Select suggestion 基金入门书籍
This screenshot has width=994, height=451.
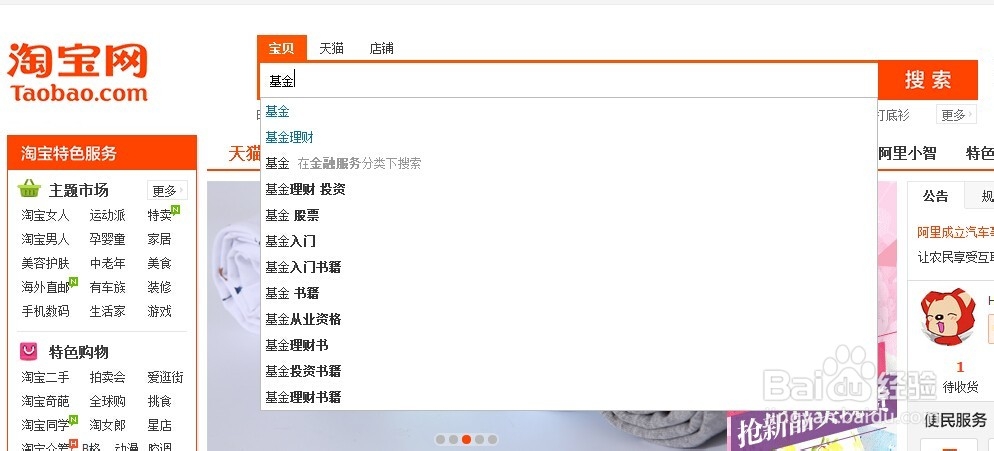point(569,267)
